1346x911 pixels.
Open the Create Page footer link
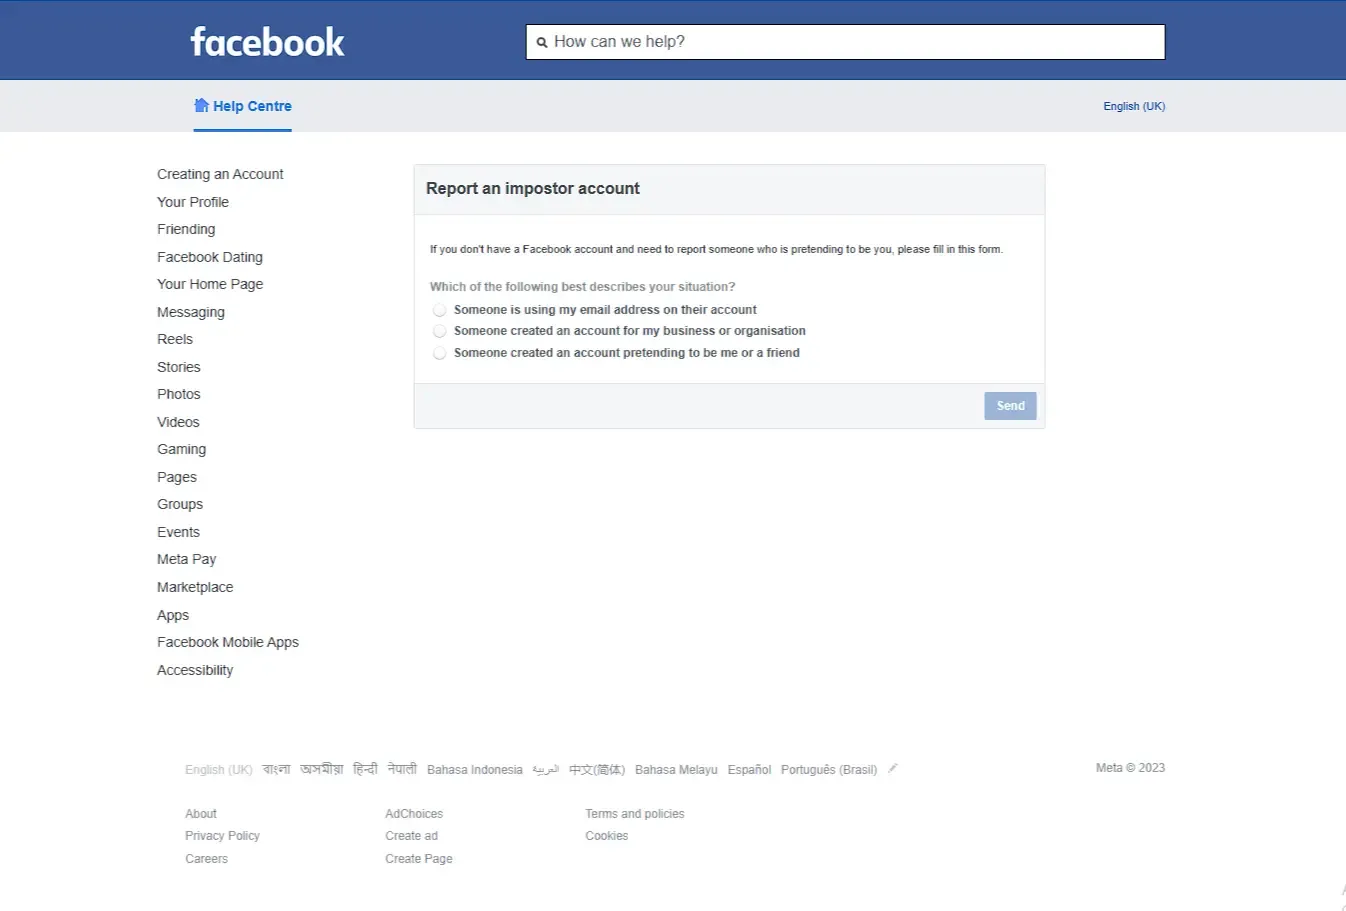point(419,859)
